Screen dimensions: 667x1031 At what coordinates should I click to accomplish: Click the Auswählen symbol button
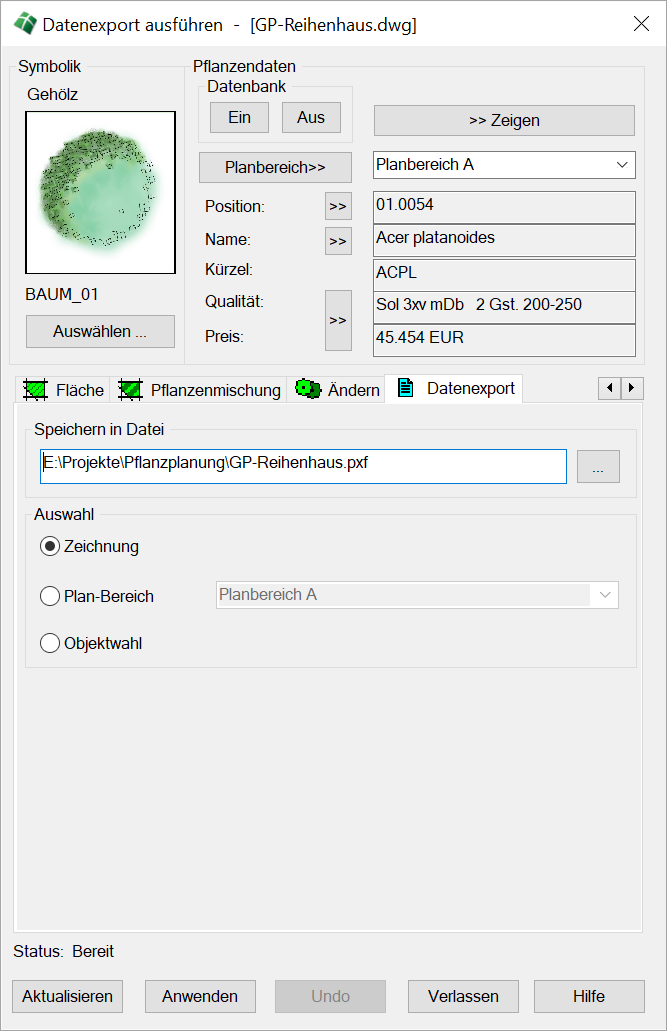(x=100, y=332)
